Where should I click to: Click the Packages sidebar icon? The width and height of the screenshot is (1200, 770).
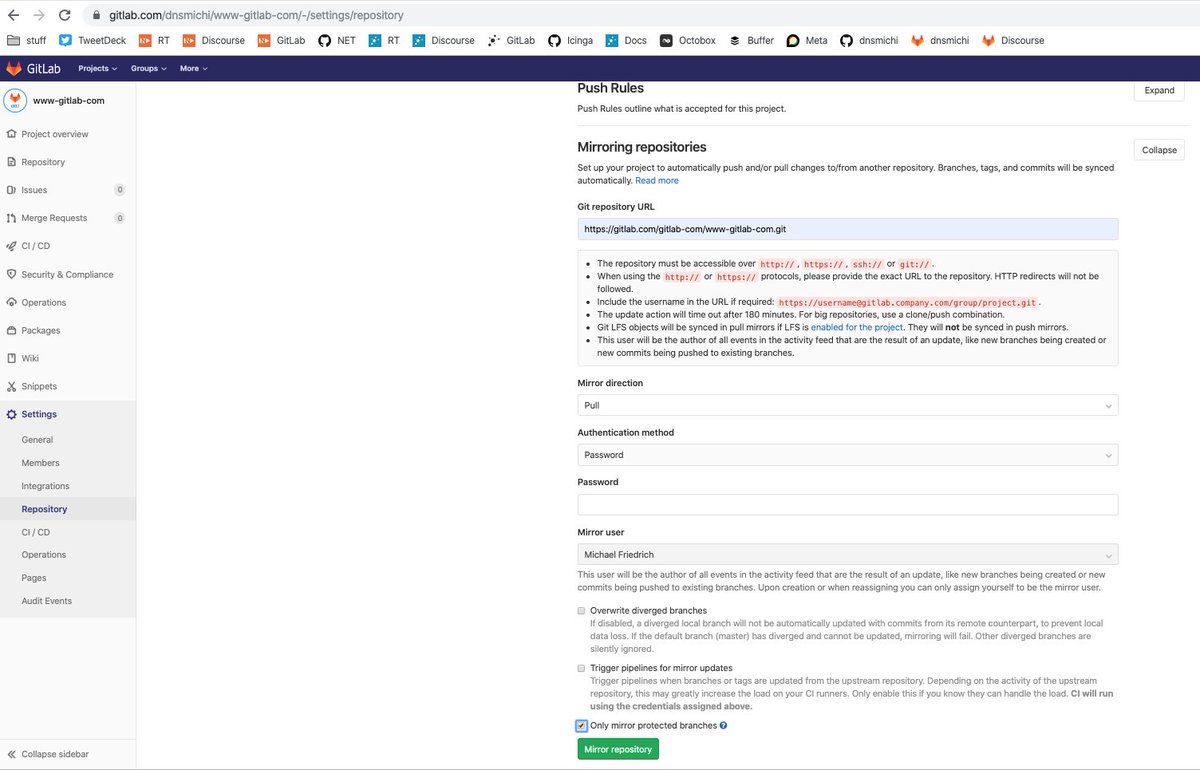11,330
